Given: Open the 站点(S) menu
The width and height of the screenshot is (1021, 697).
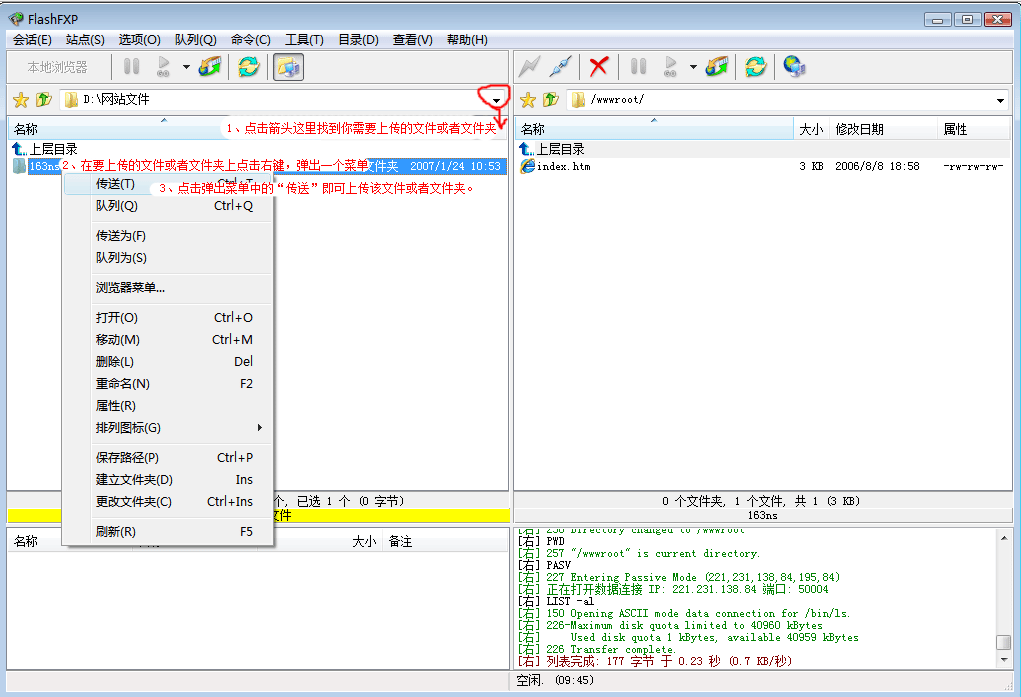Looking at the screenshot, I should (x=85, y=40).
